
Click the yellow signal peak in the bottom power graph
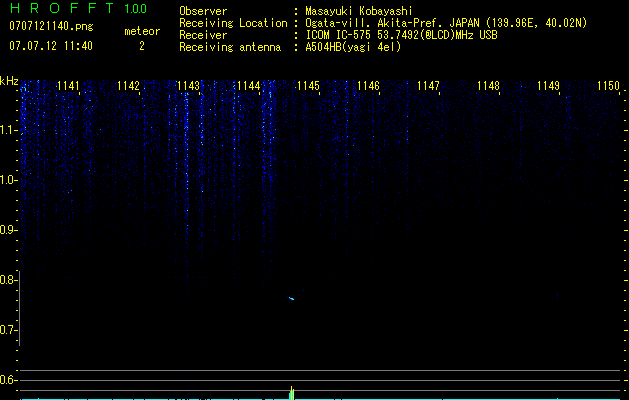click(x=292, y=393)
